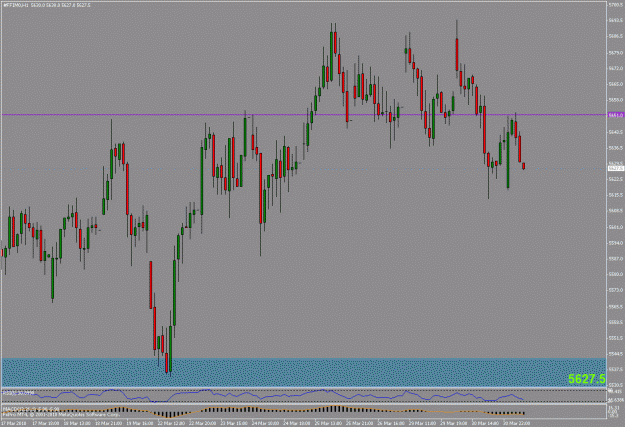Select the orange MACD signal line
625x427 pixels.
pos(263,409)
